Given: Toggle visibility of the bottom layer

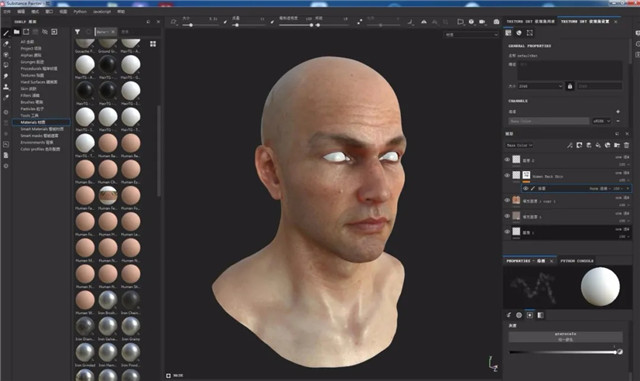Looking at the screenshot, I should (507, 232).
